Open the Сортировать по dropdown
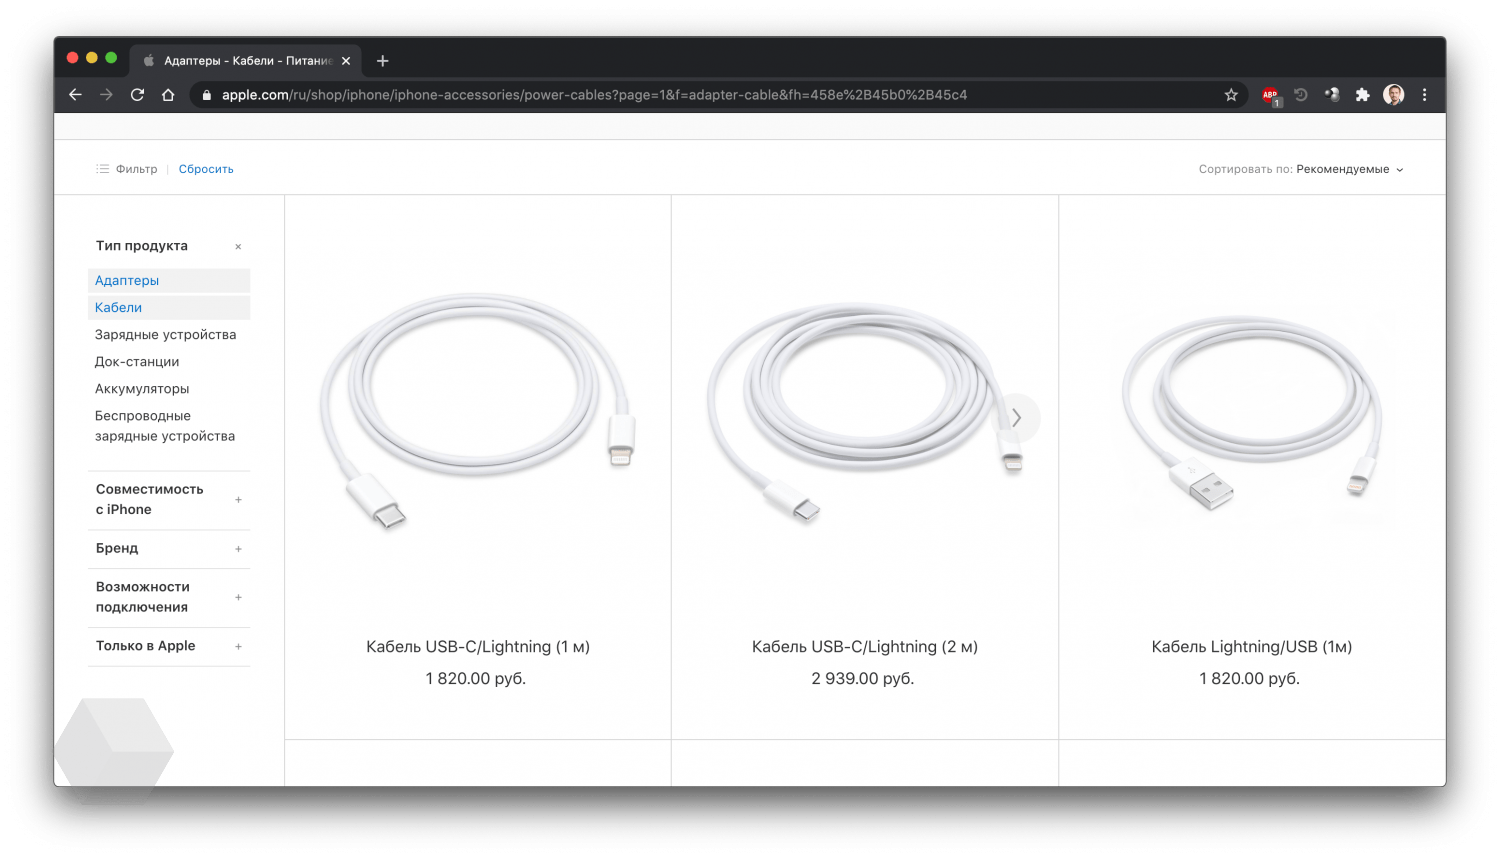Screen dimensions: 1500x858 [x=1301, y=169]
